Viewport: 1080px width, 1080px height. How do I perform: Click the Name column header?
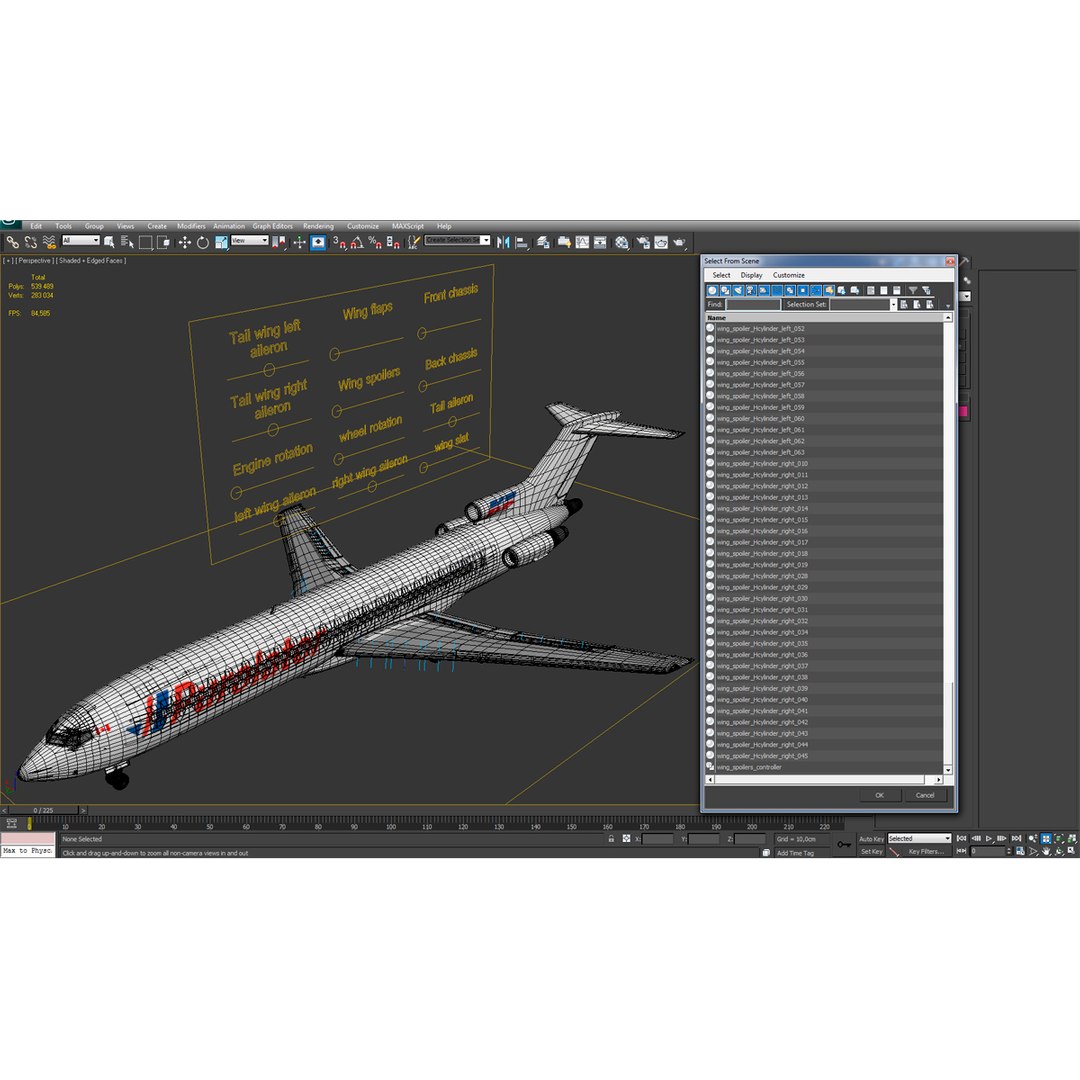pos(824,318)
